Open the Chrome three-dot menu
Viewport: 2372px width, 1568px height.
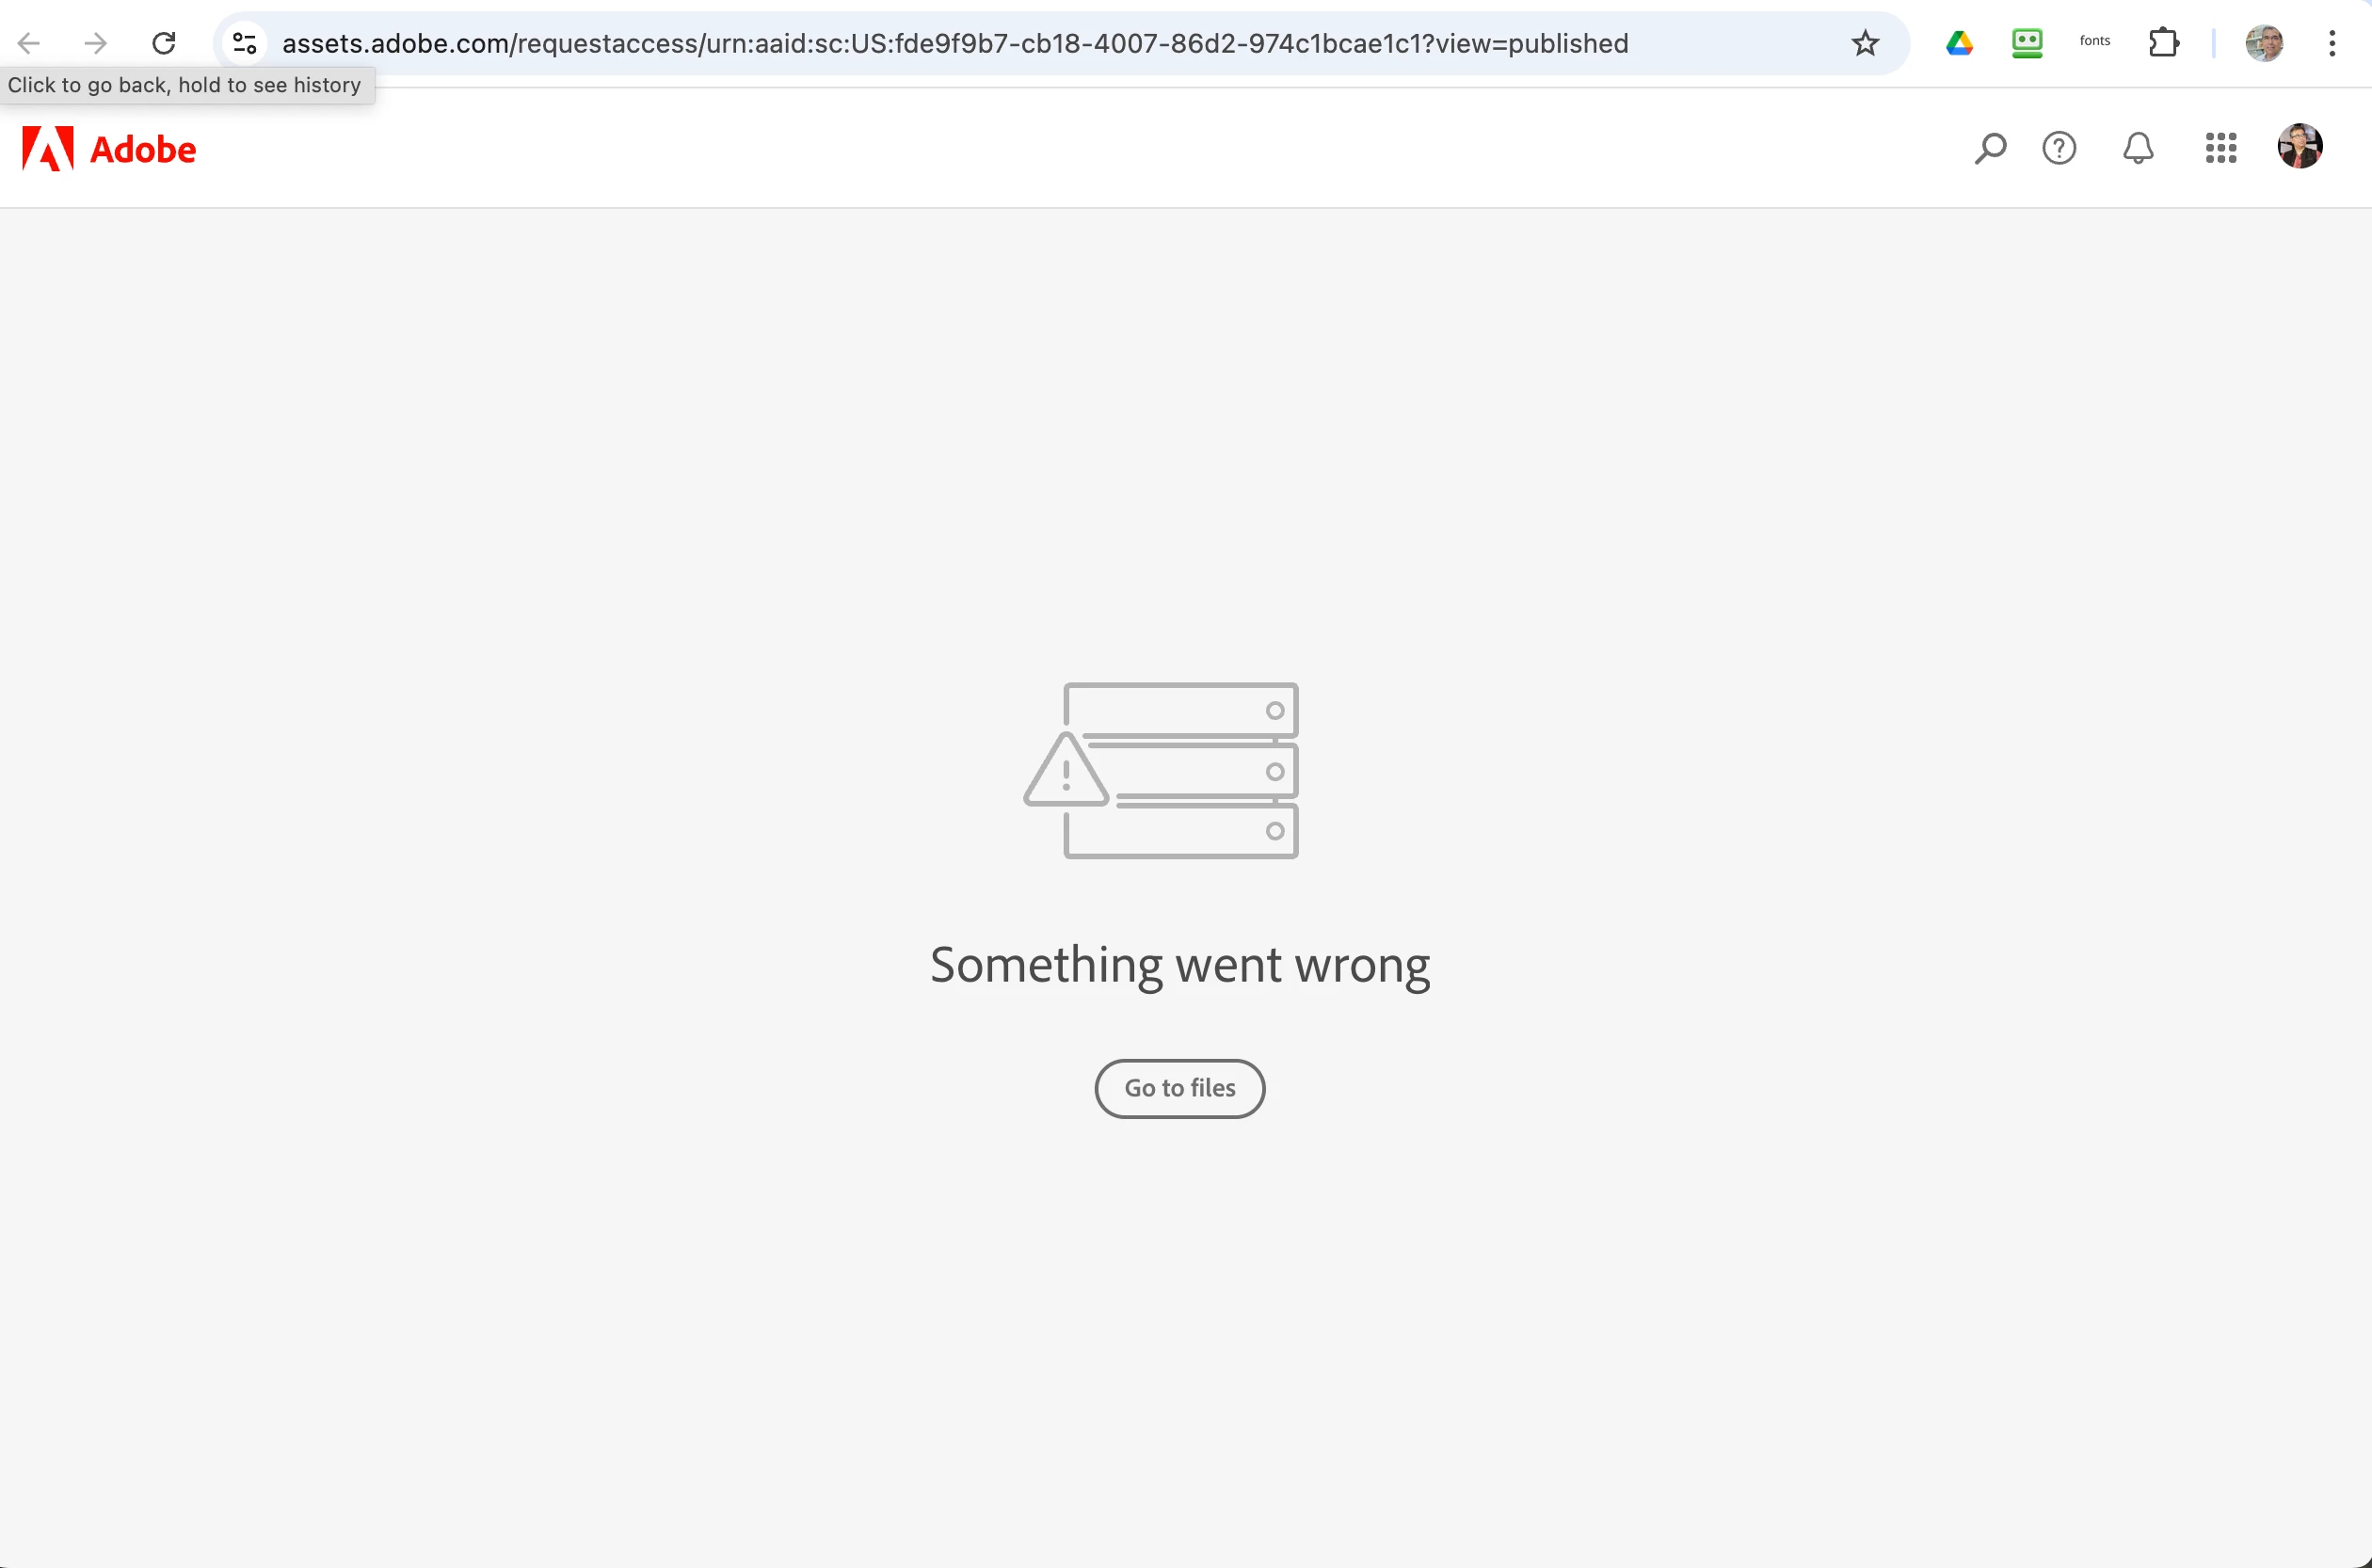2332,43
